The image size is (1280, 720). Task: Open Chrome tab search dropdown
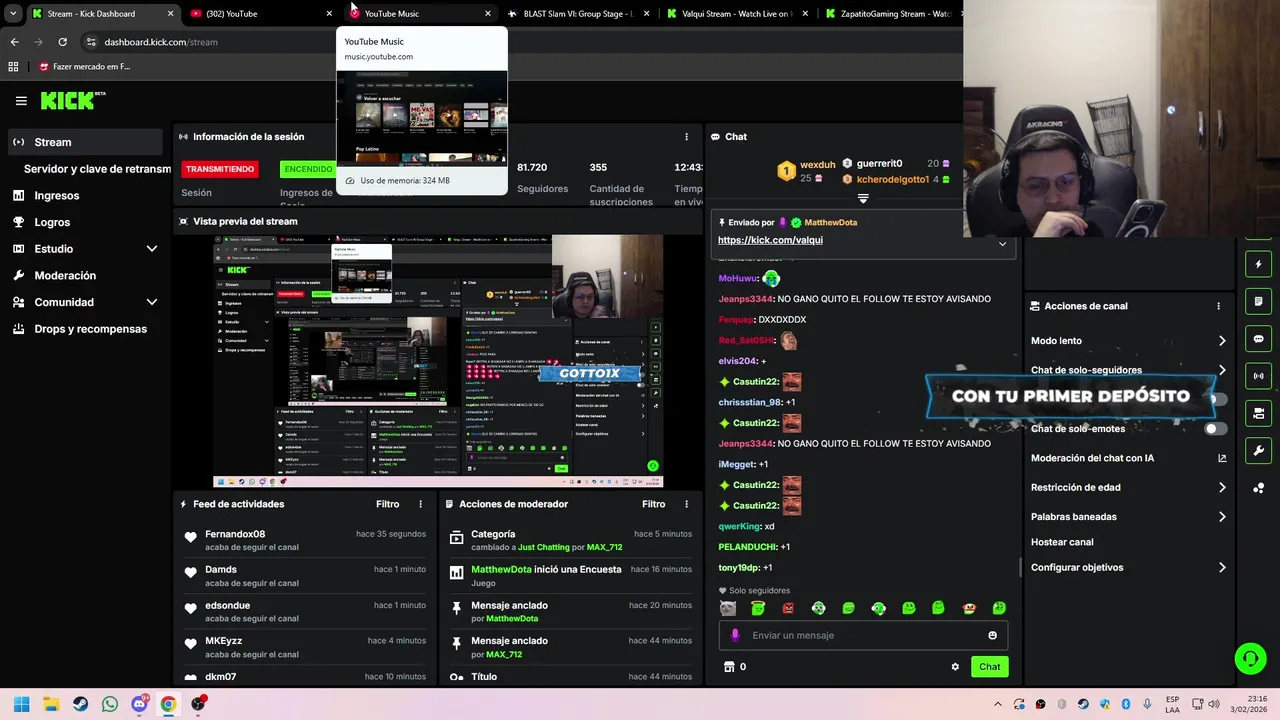tap(12, 13)
